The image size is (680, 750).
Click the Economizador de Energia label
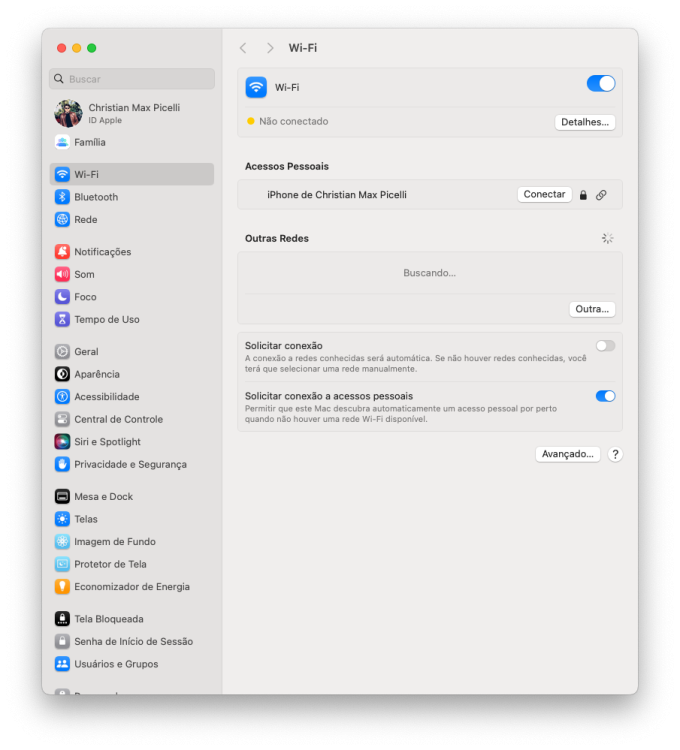pos(132,587)
